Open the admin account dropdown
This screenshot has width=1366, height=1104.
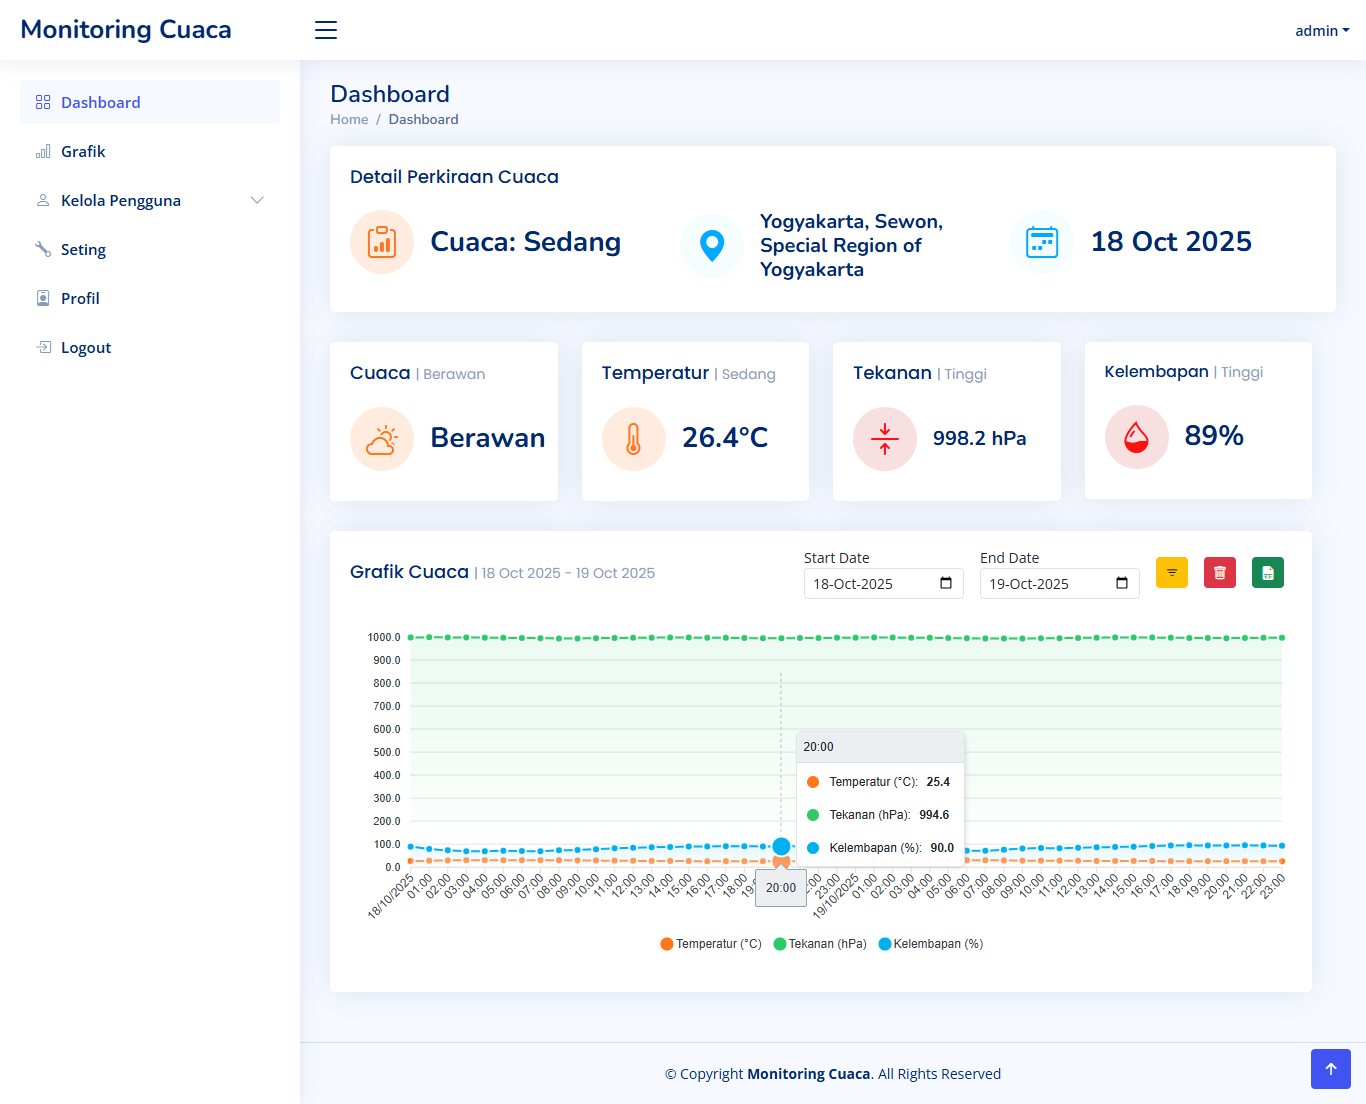(x=1321, y=30)
